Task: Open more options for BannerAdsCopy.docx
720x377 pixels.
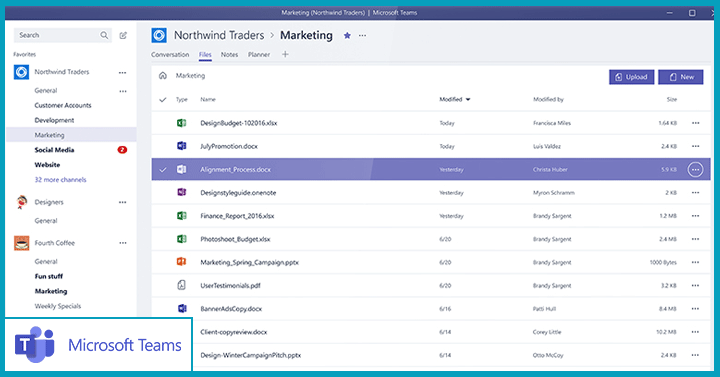Action: point(696,309)
